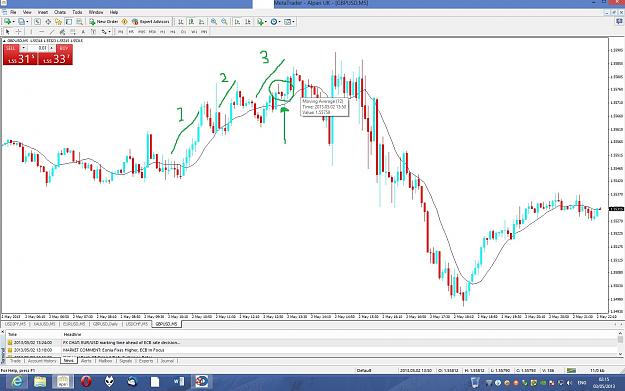Select the Vertical Line drawing tool

(31, 31)
